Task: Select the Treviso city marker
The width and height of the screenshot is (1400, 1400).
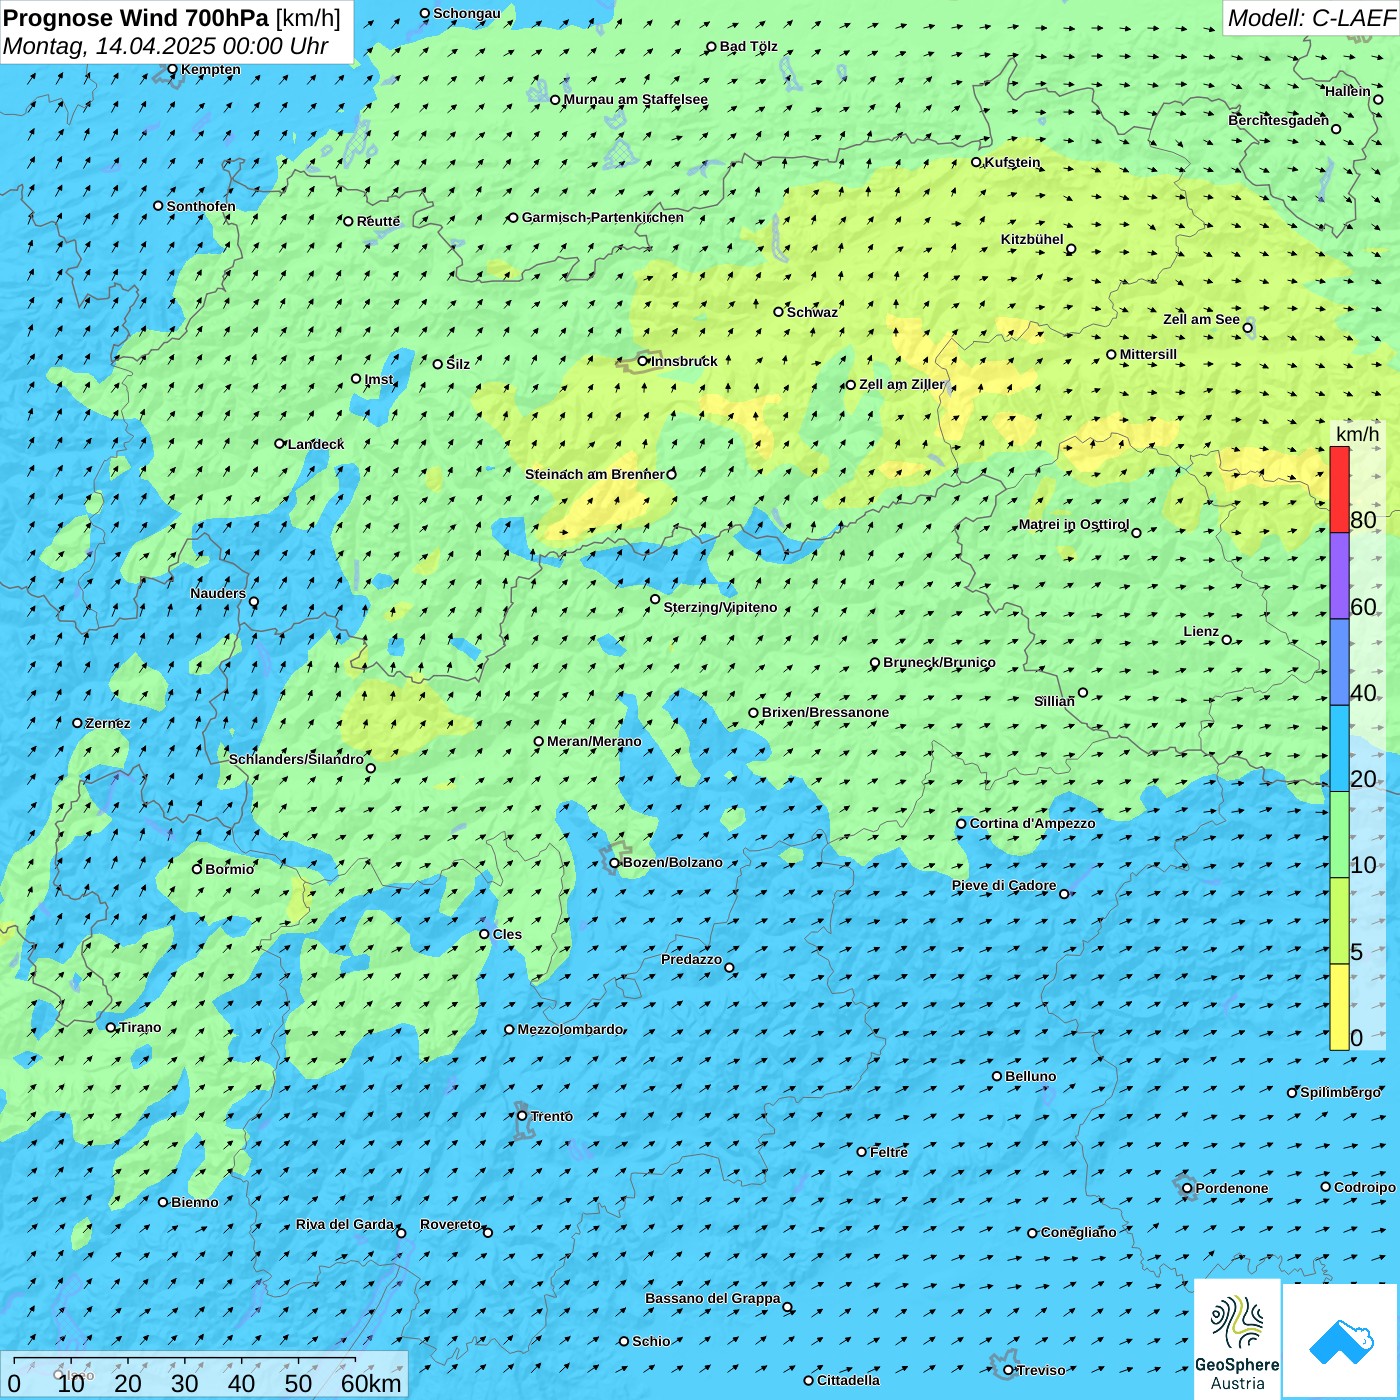Action: (x=1008, y=1370)
